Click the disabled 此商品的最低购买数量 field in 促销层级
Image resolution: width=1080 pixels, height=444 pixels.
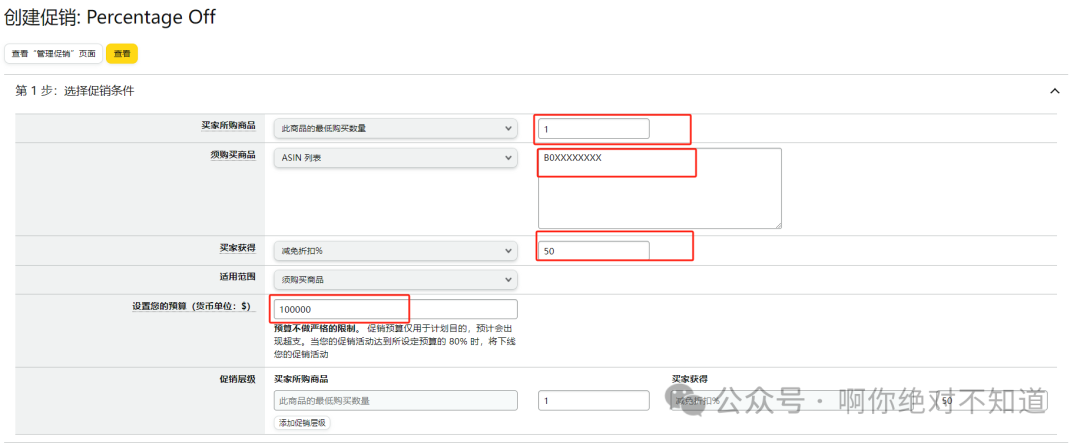395,401
